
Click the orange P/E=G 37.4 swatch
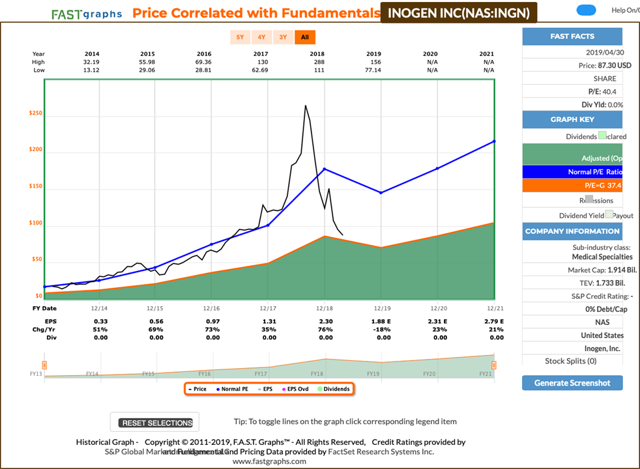tap(572, 185)
